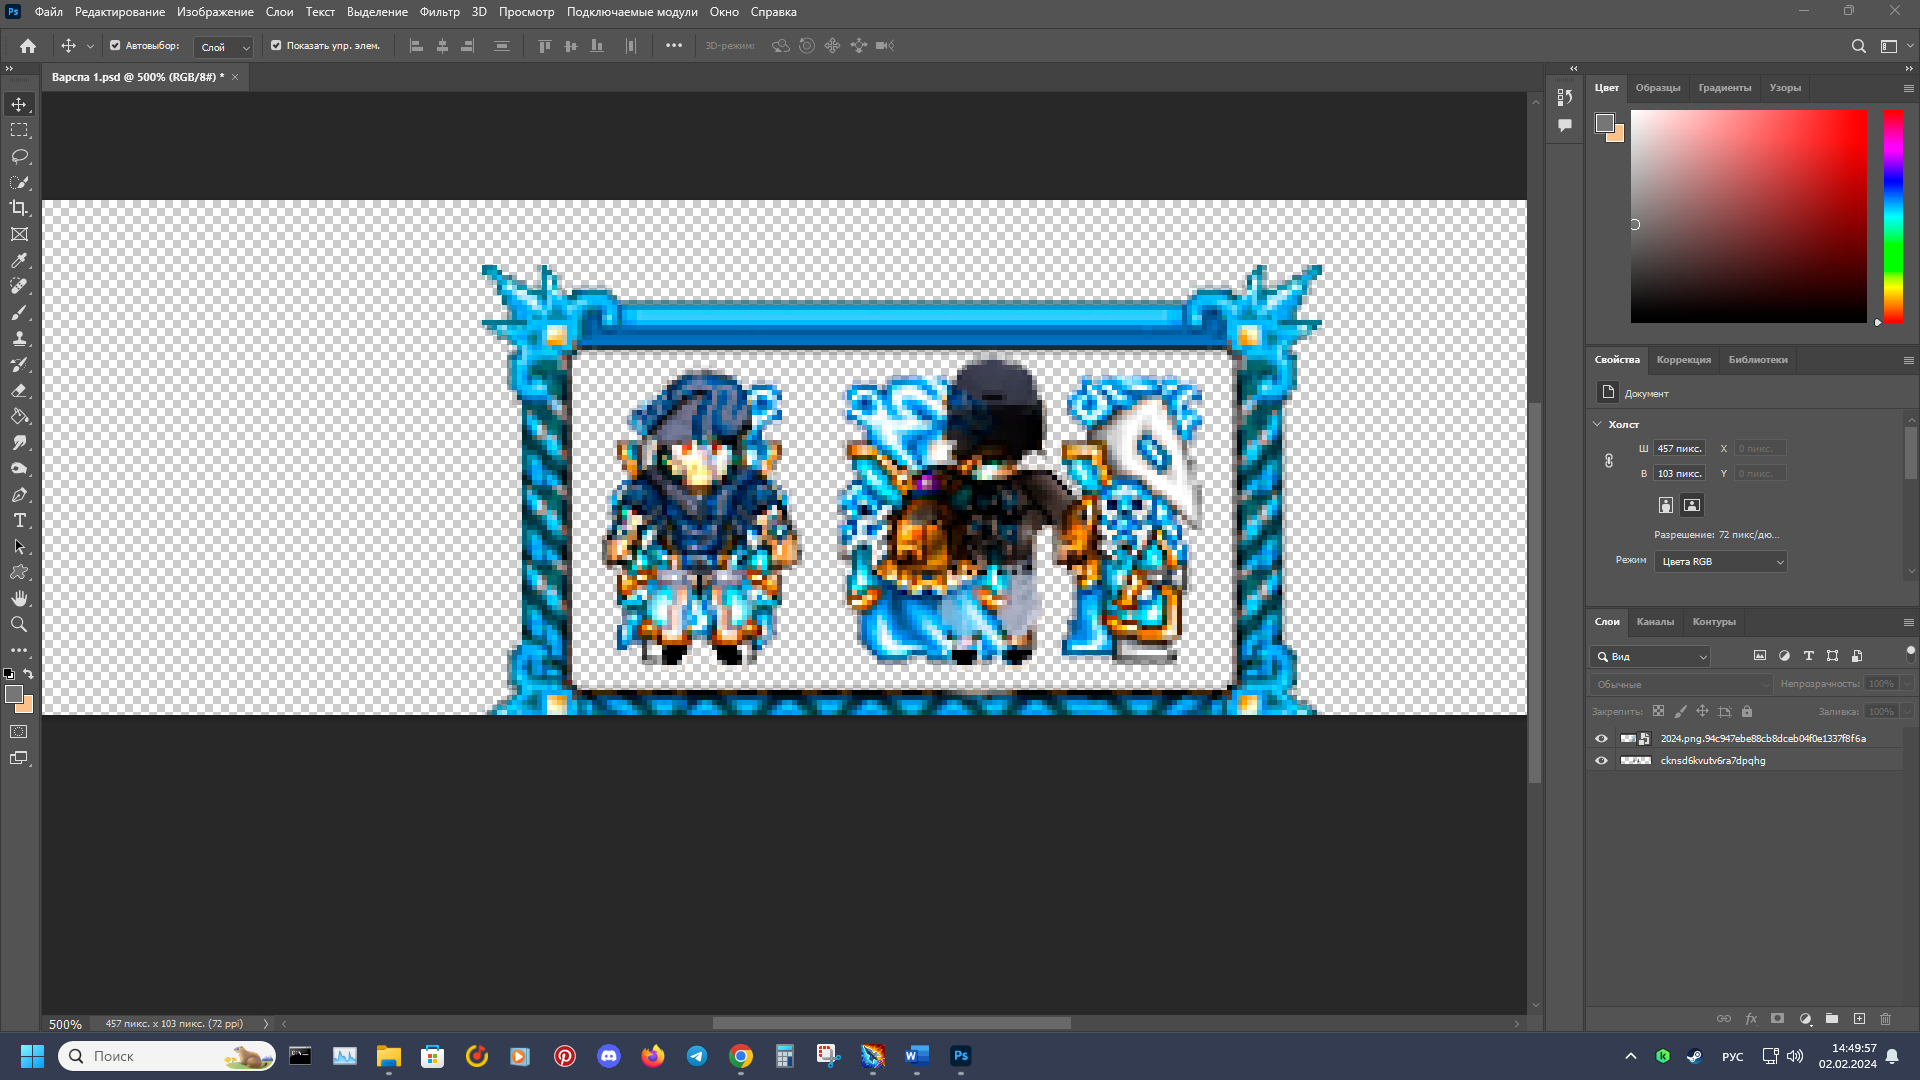
Task: Open Color panel flyout menu
Action: coord(1908,88)
